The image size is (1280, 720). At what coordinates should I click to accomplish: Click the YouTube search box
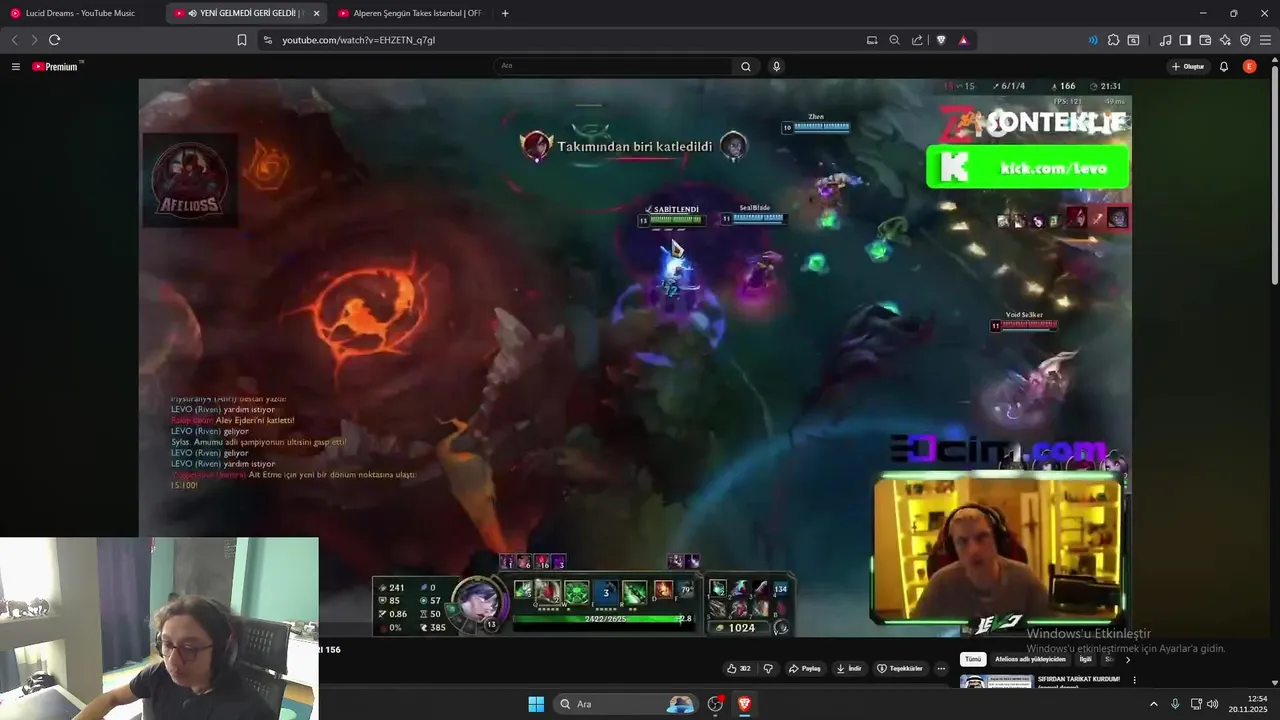tap(613, 66)
